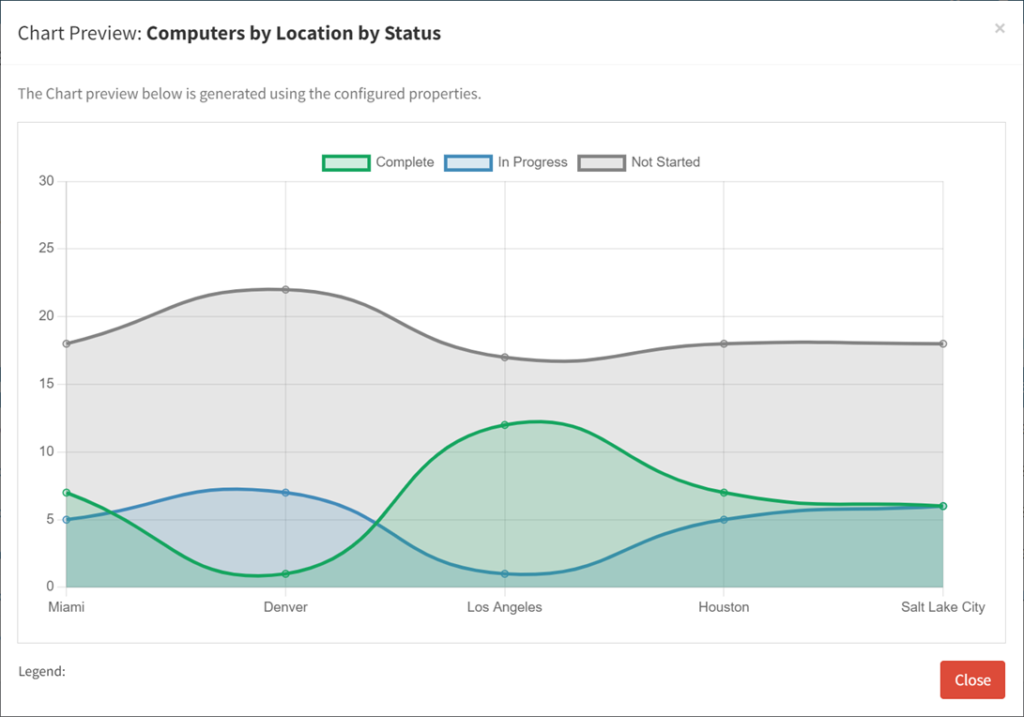Click the X to dismiss the dialog

pyautogui.click(x=999, y=28)
